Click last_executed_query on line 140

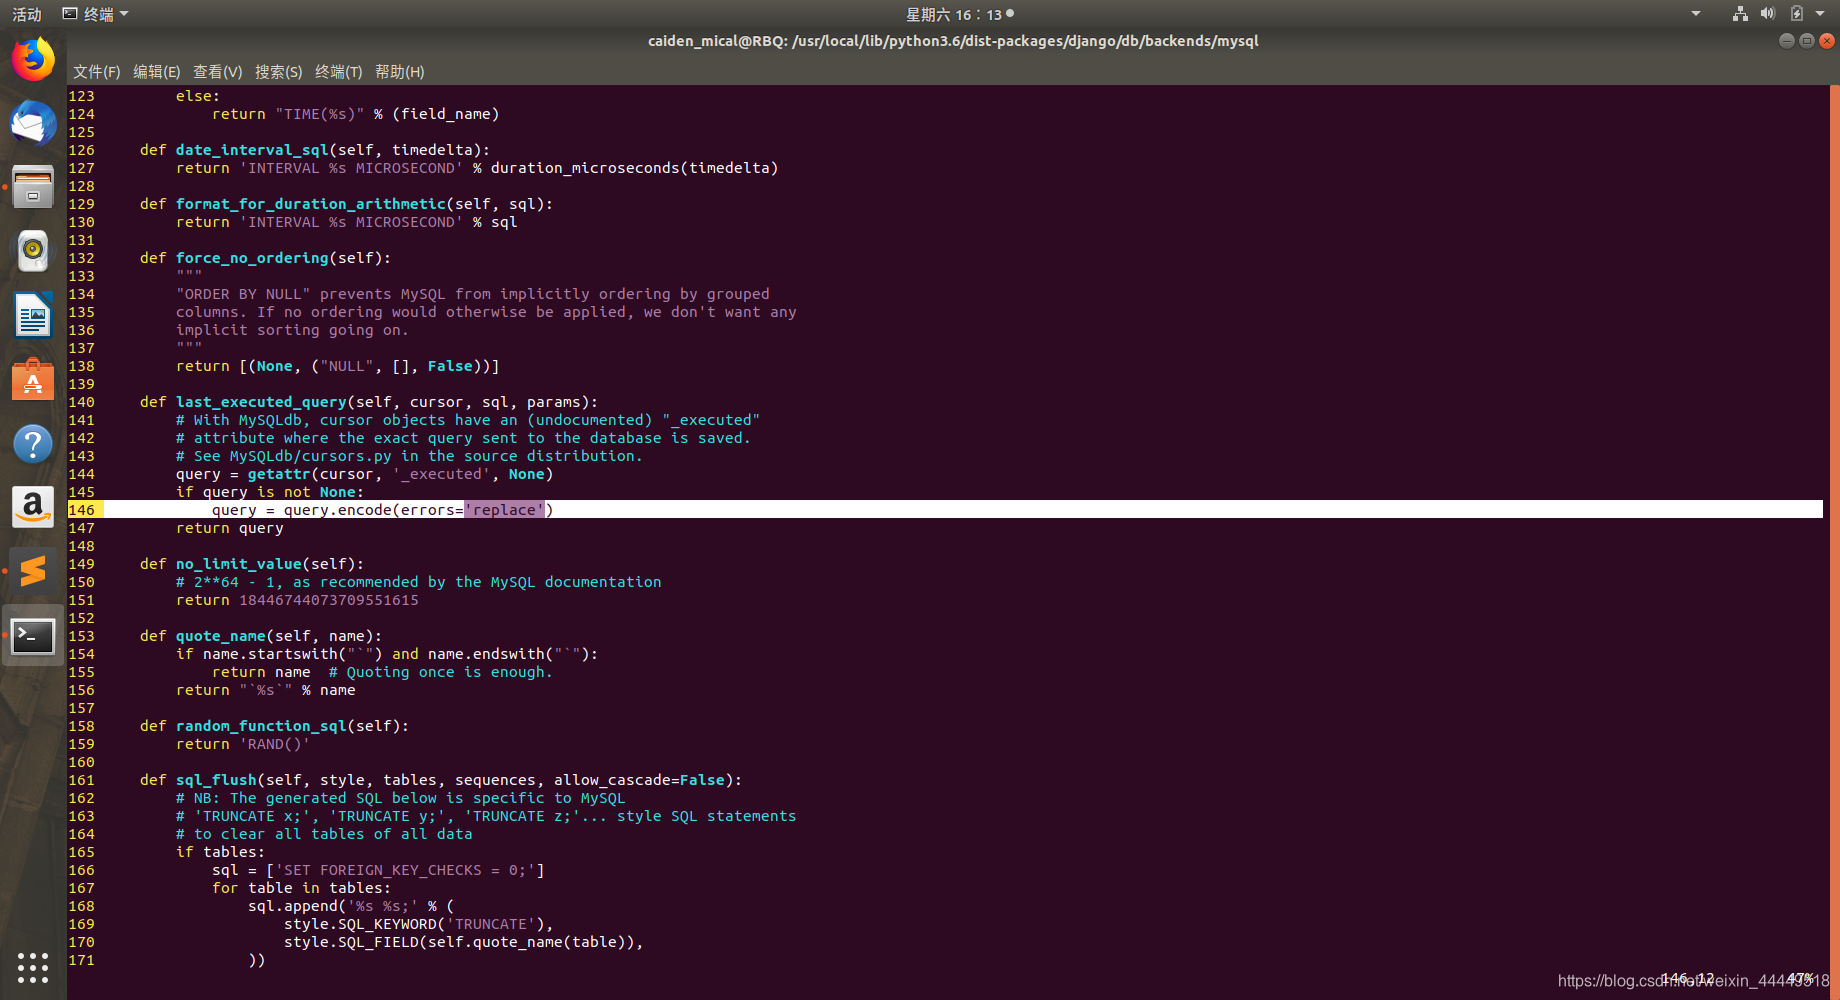261,402
